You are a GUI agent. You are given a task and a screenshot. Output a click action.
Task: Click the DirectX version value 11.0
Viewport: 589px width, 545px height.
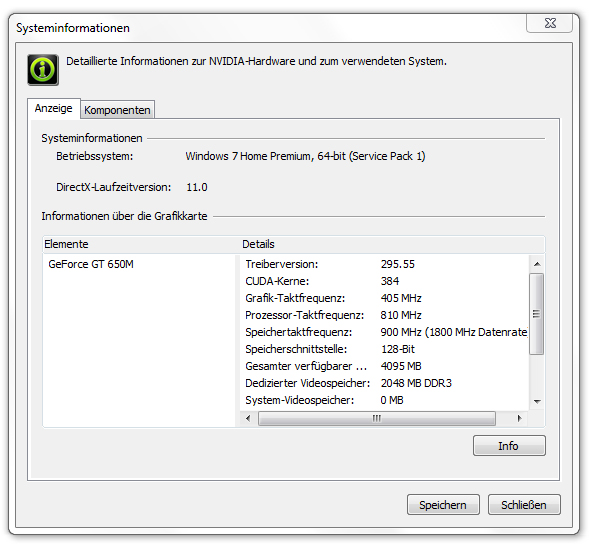(x=196, y=187)
